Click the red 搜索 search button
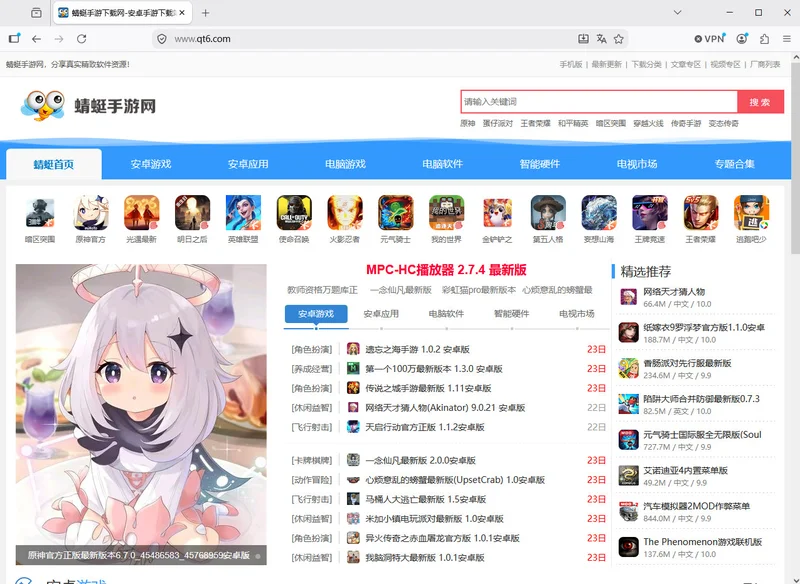 coord(760,102)
